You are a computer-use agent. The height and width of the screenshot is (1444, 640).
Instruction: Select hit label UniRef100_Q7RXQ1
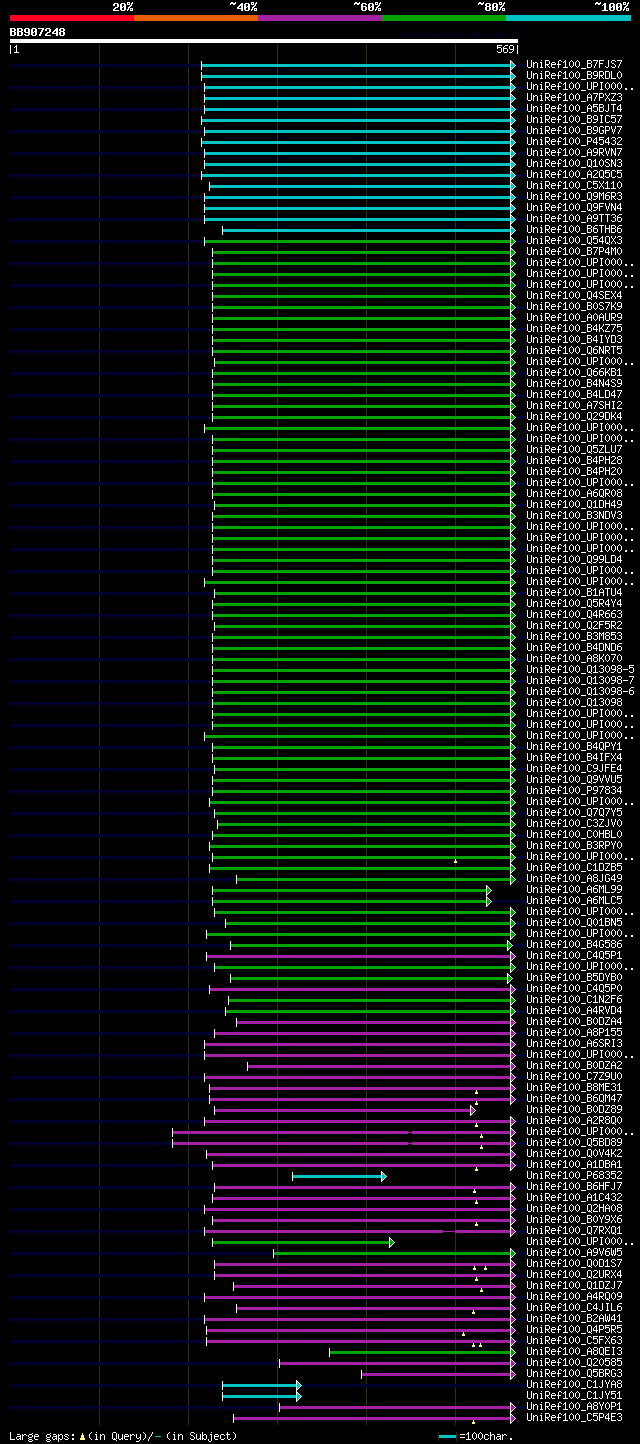574,1230
